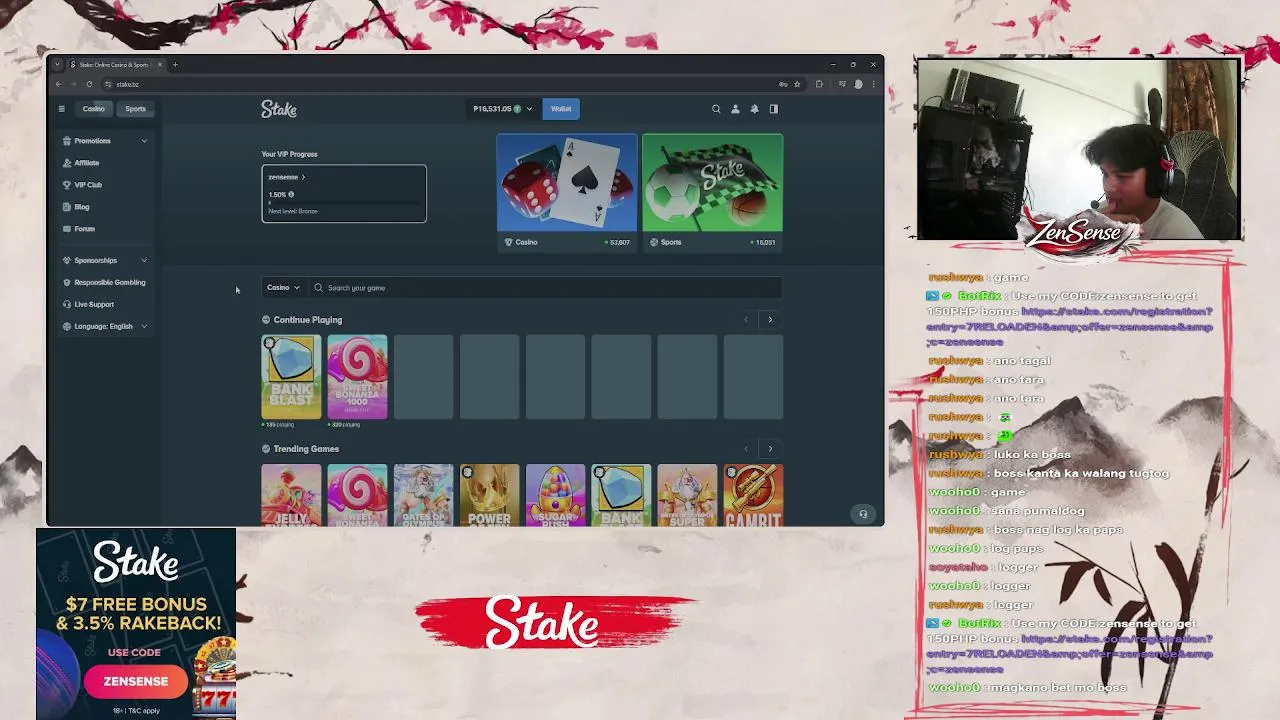Expand the Sponsorships sidebar section
The width and height of the screenshot is (1280, 720).
[x=144, y=260]
